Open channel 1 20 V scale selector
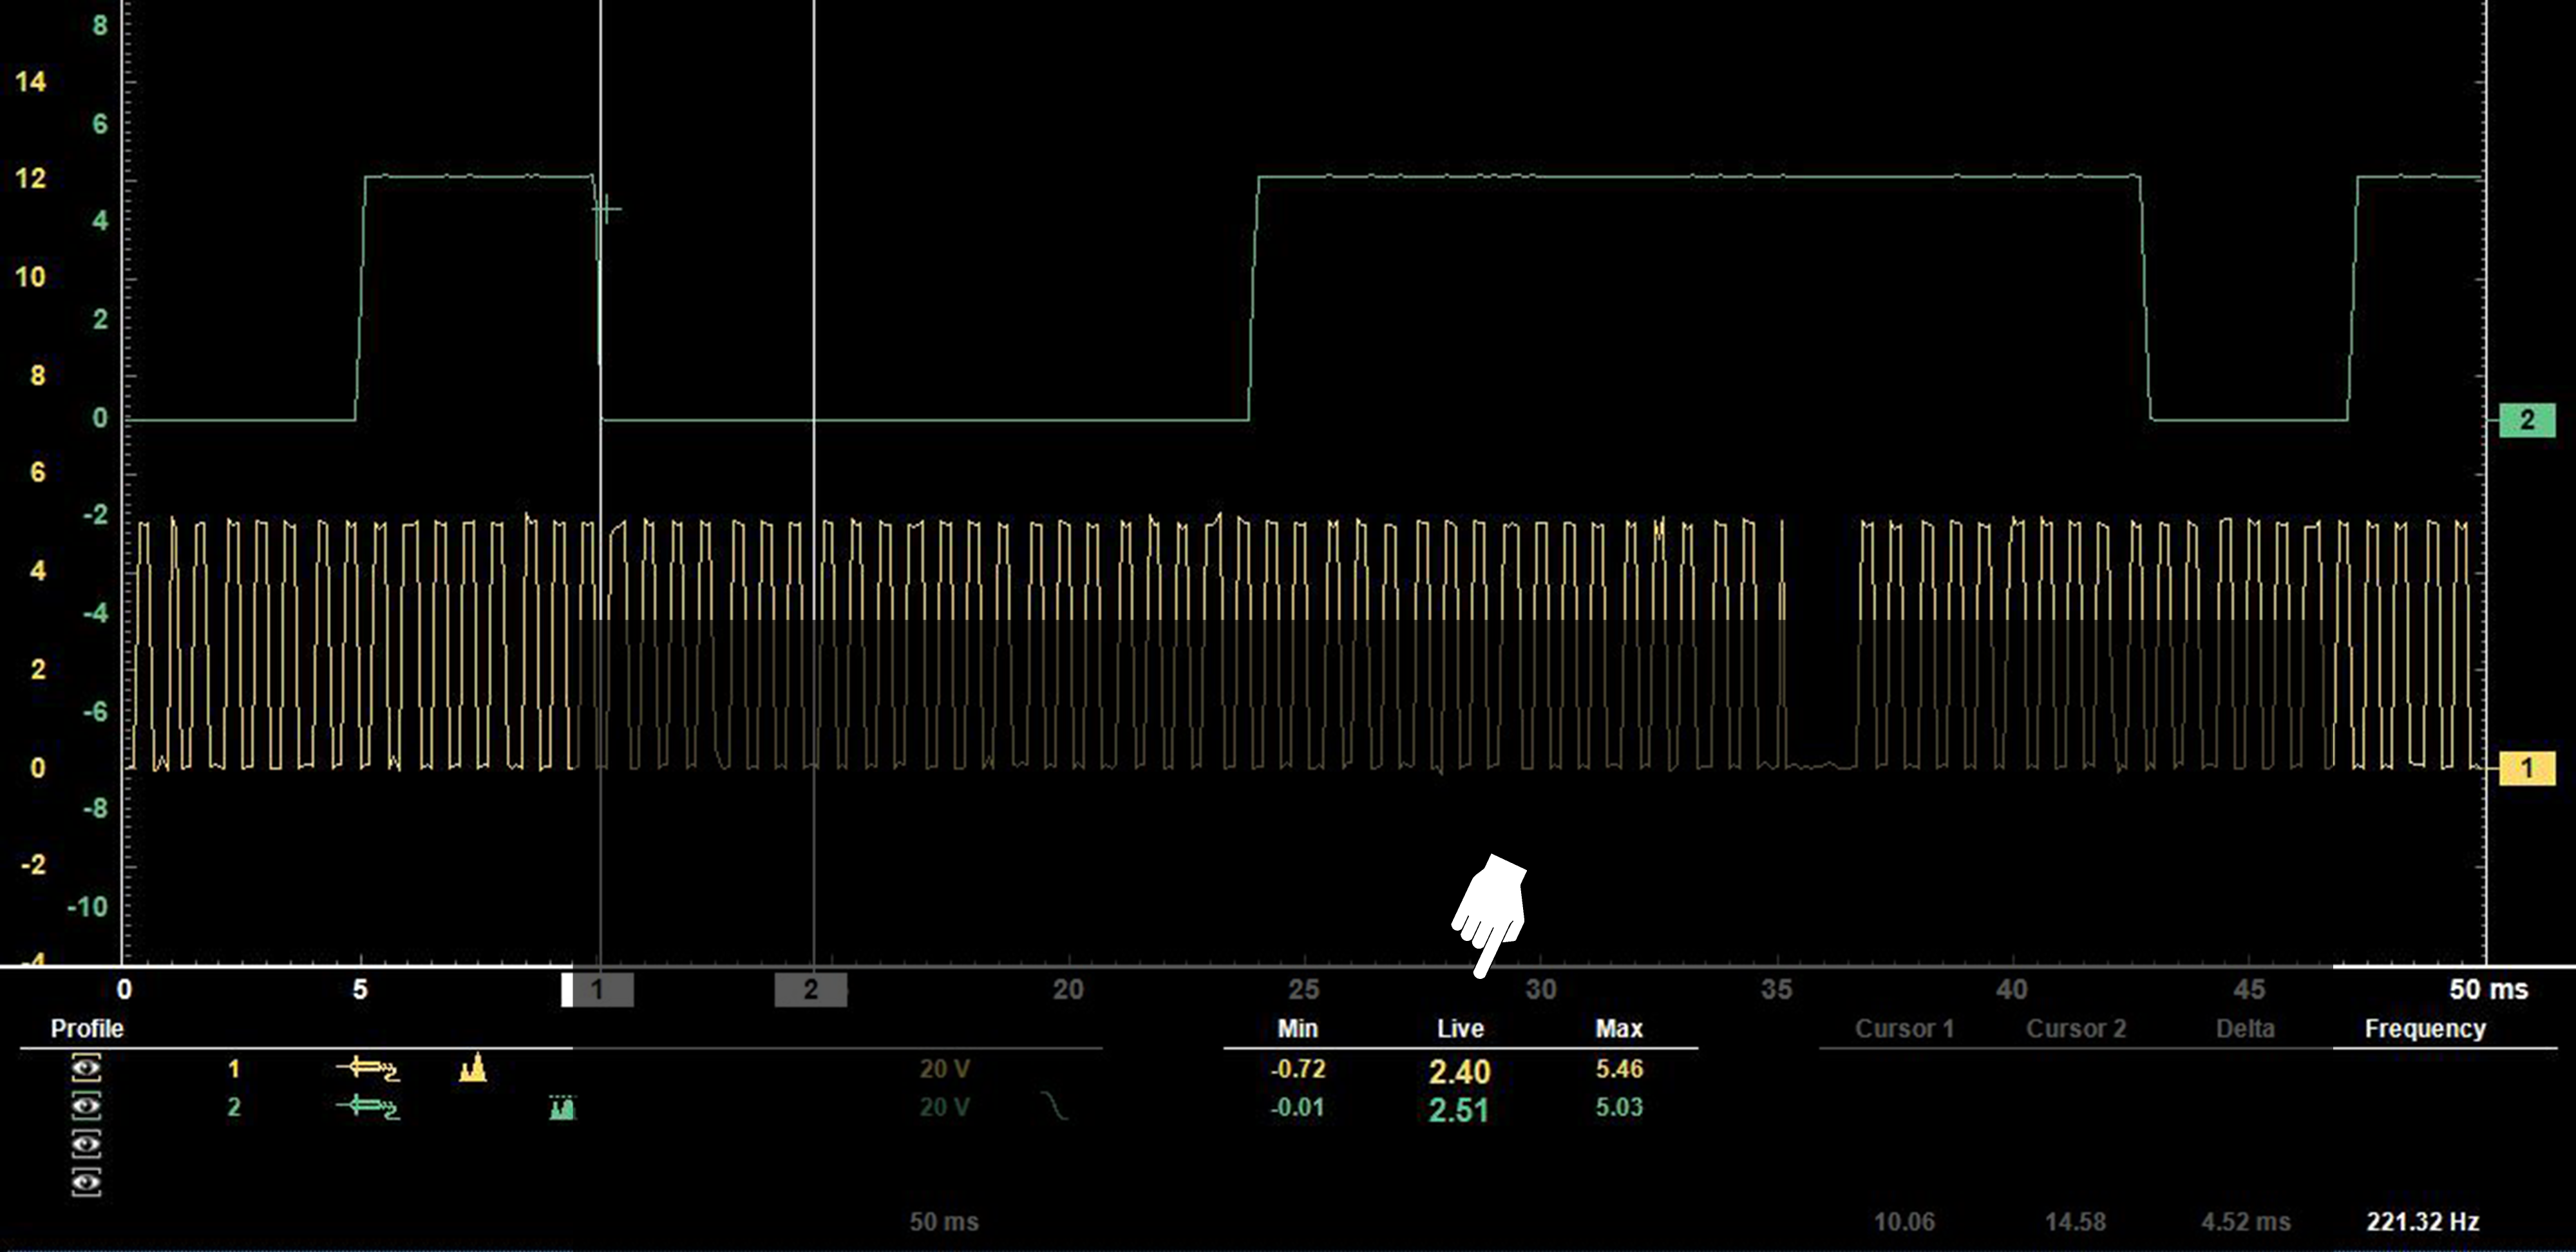 pos(944,1069)
